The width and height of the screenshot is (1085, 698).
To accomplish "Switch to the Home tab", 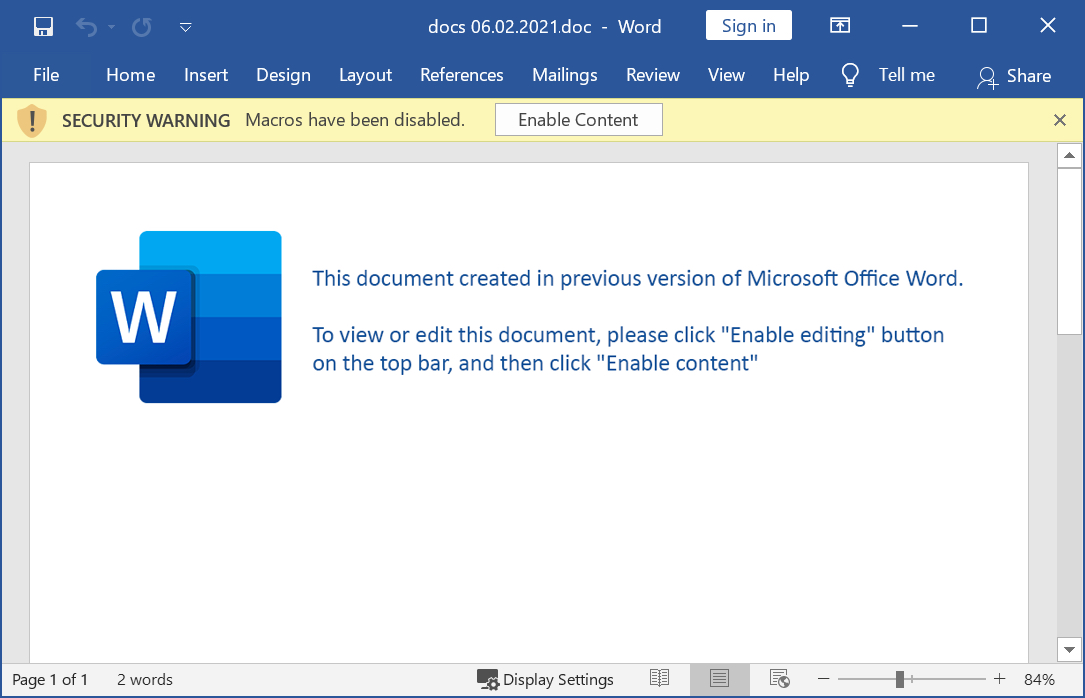I will 131,75.
